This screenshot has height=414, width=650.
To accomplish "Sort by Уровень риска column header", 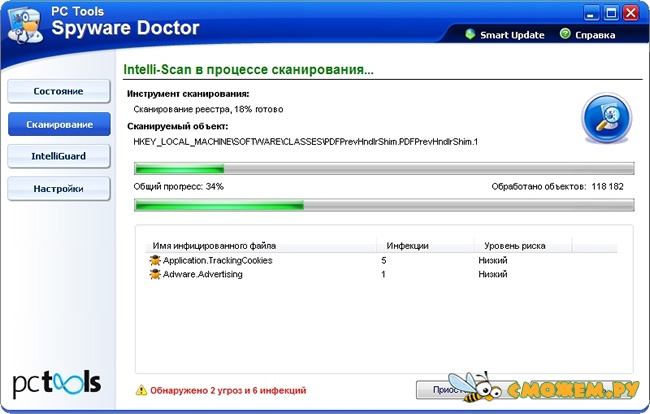I will coord(523,246).
